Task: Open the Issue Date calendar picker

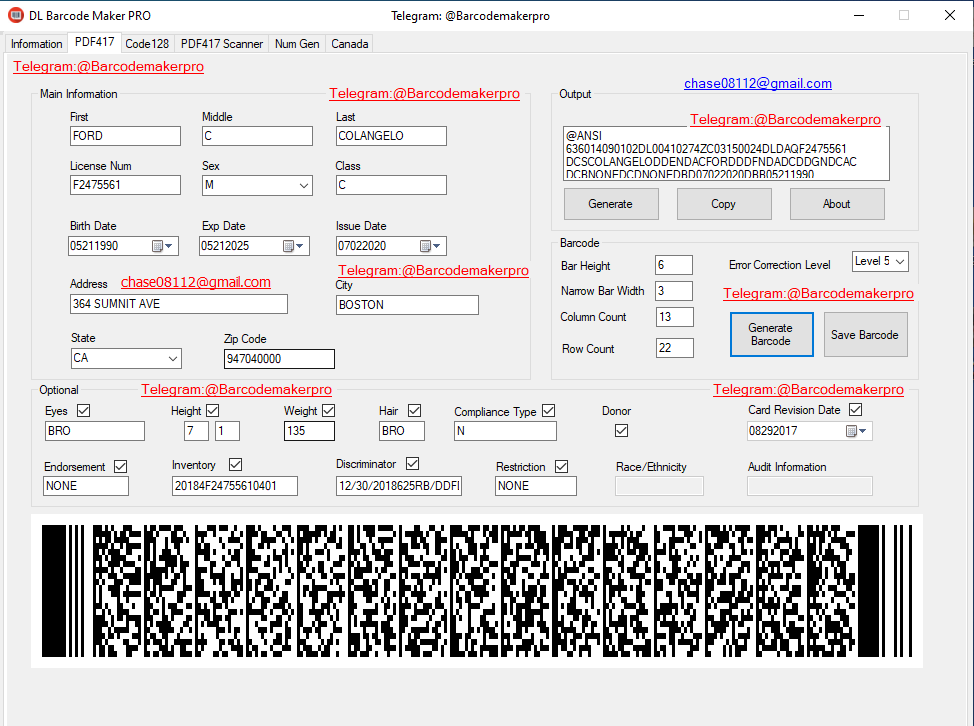Action: pyautogui.click(x=427, y=245)
